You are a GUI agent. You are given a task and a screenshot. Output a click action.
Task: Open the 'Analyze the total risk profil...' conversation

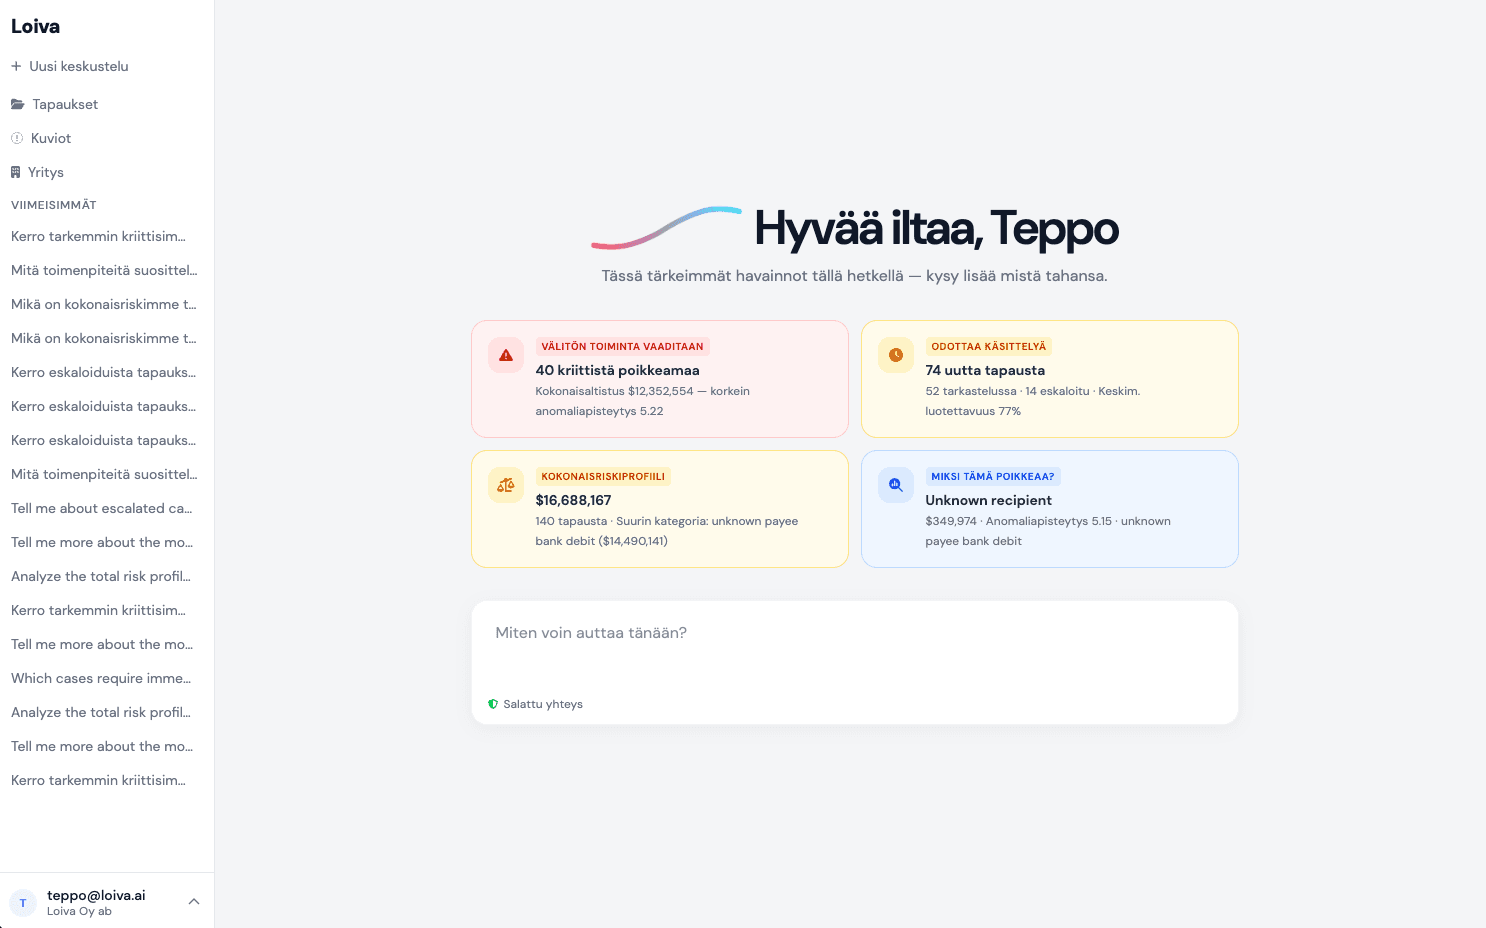click(x=100, y=576)
